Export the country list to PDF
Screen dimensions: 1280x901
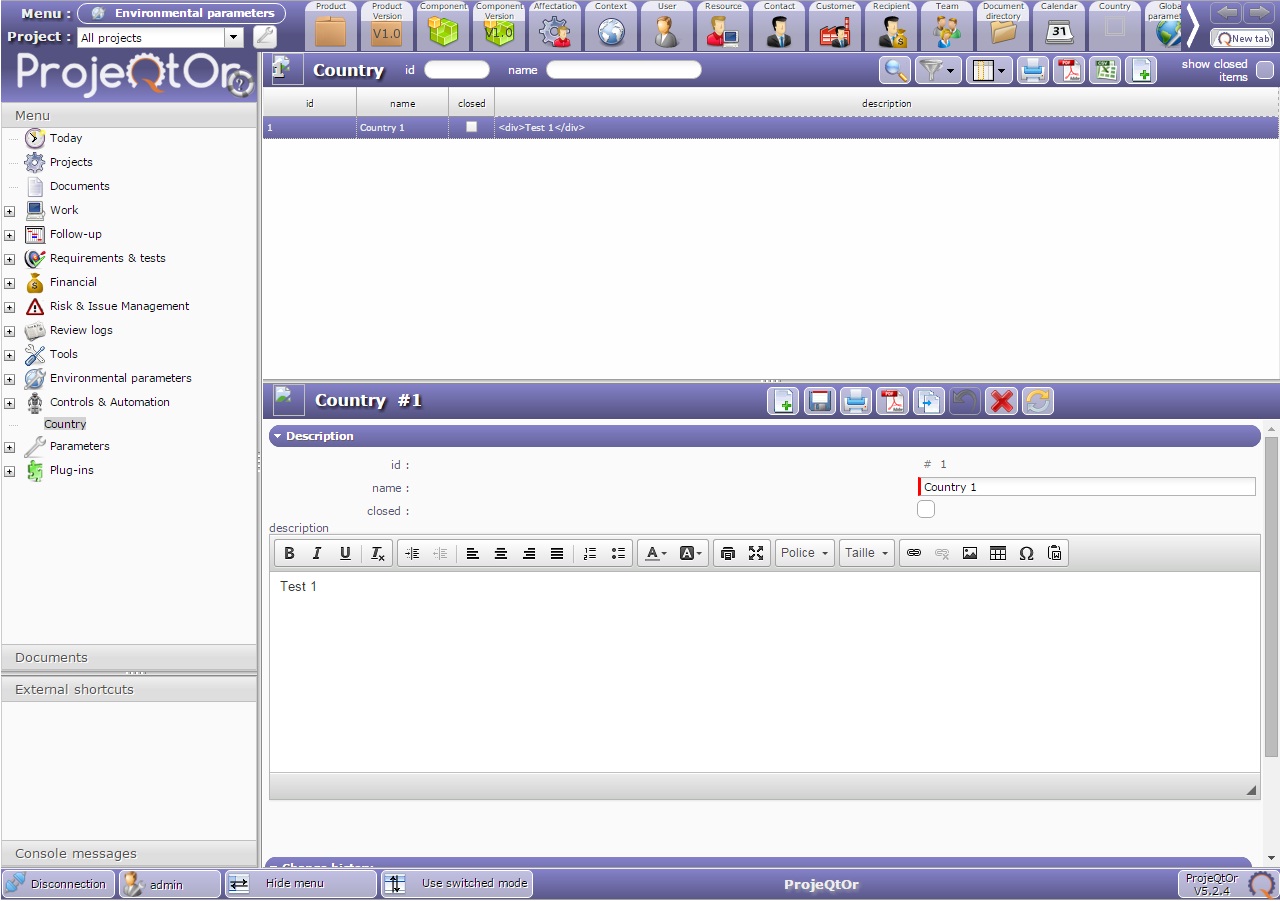pyautogui.click(x=1069, y=70)
